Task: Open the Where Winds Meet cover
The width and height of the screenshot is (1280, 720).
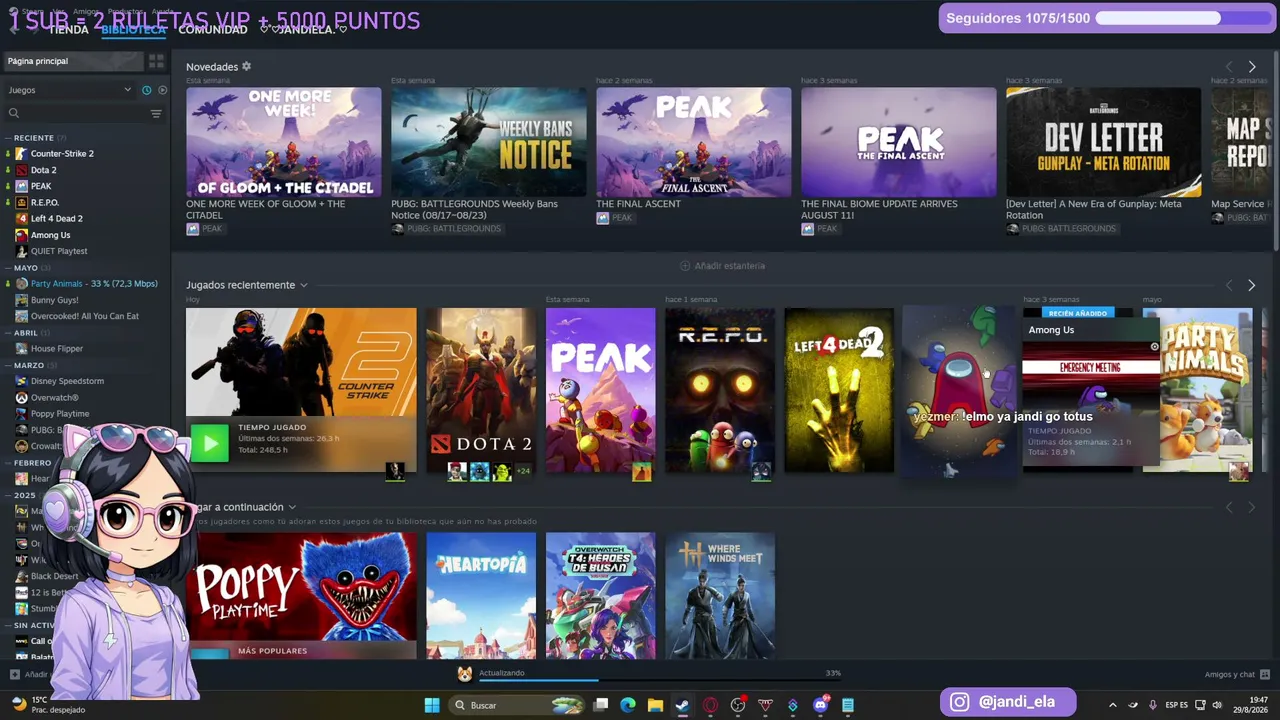Action: point(720,595)
